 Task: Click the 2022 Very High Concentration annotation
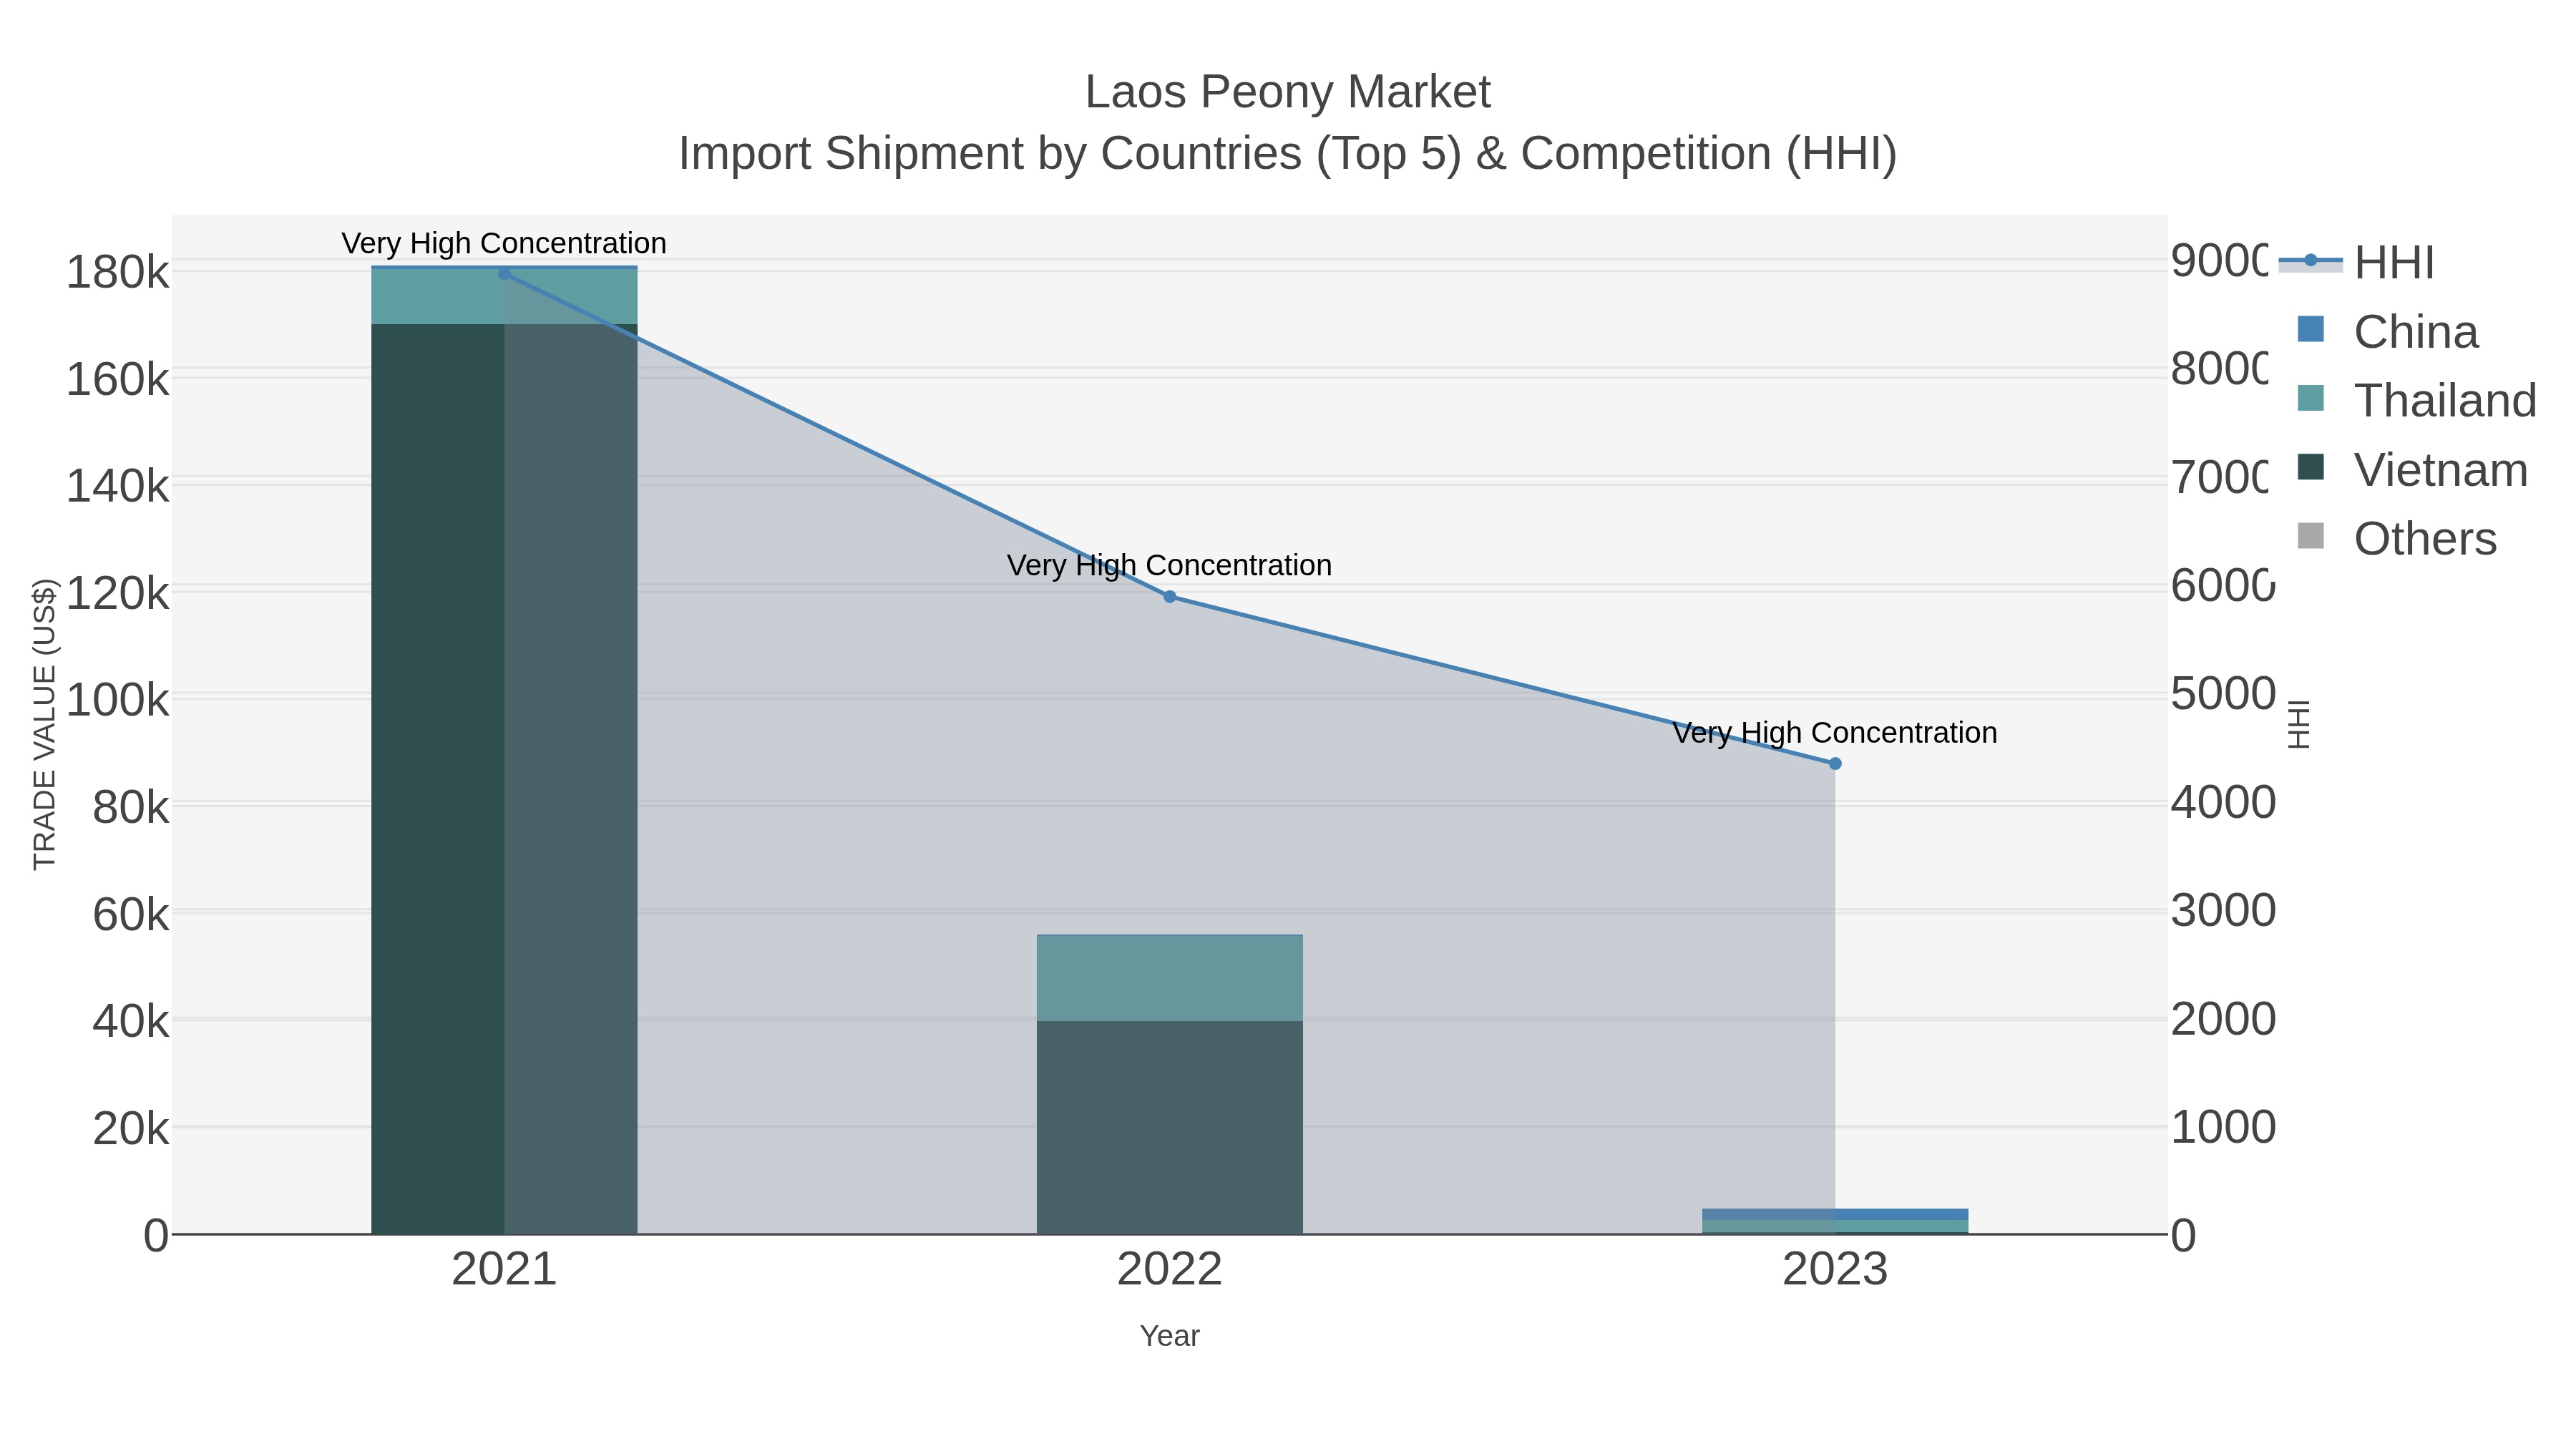1169,565
